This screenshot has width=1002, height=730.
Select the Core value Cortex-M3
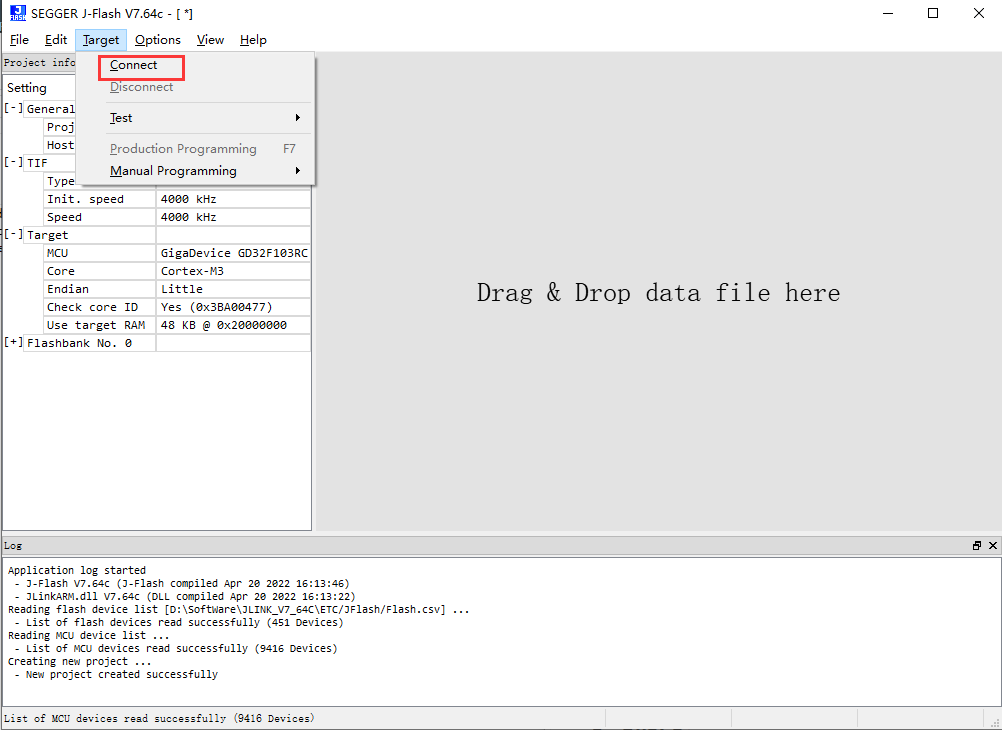(233, 271)
